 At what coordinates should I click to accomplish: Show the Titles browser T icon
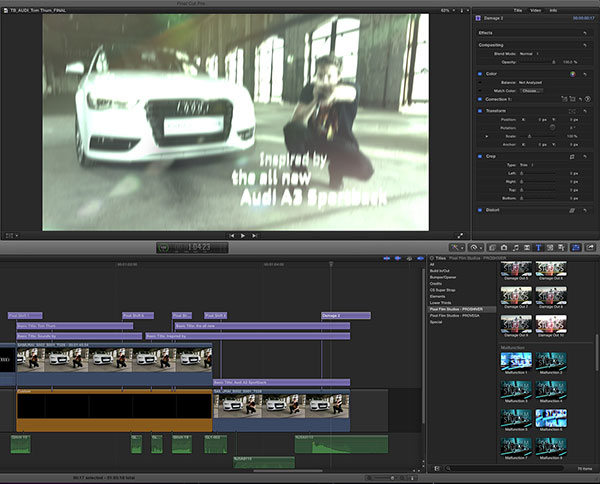click(538, 248)
